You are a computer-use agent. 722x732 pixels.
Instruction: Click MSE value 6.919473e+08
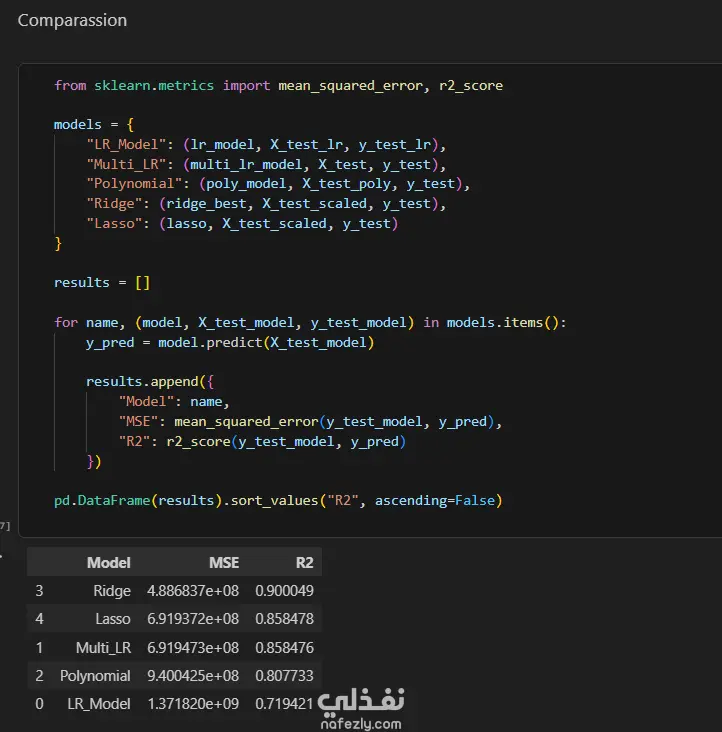(x=193, y=648)
